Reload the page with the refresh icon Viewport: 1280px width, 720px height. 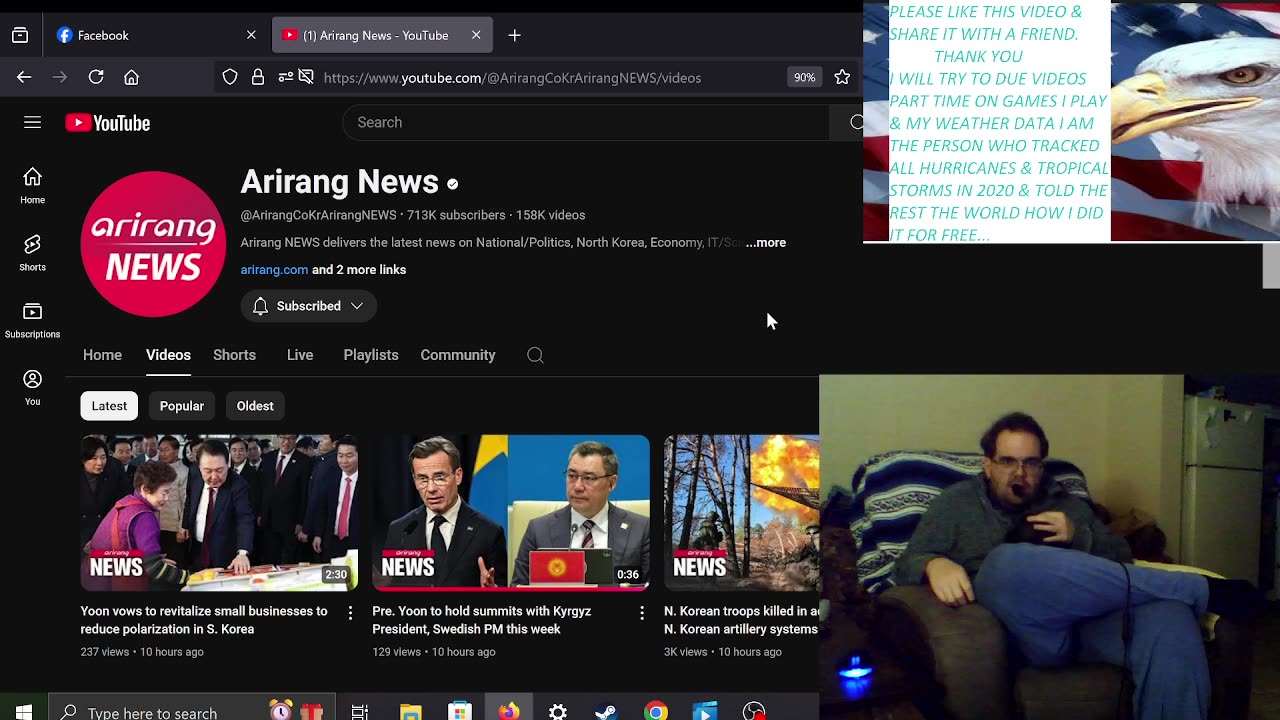tap(96, 77)
